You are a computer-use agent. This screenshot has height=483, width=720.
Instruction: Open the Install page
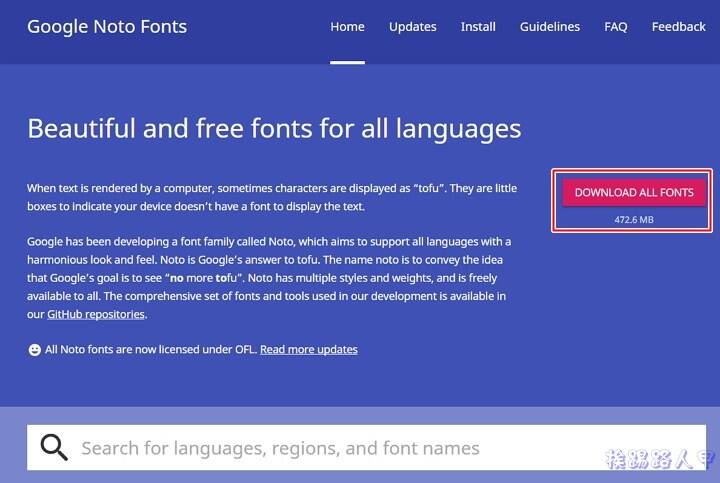coord(478,27)
